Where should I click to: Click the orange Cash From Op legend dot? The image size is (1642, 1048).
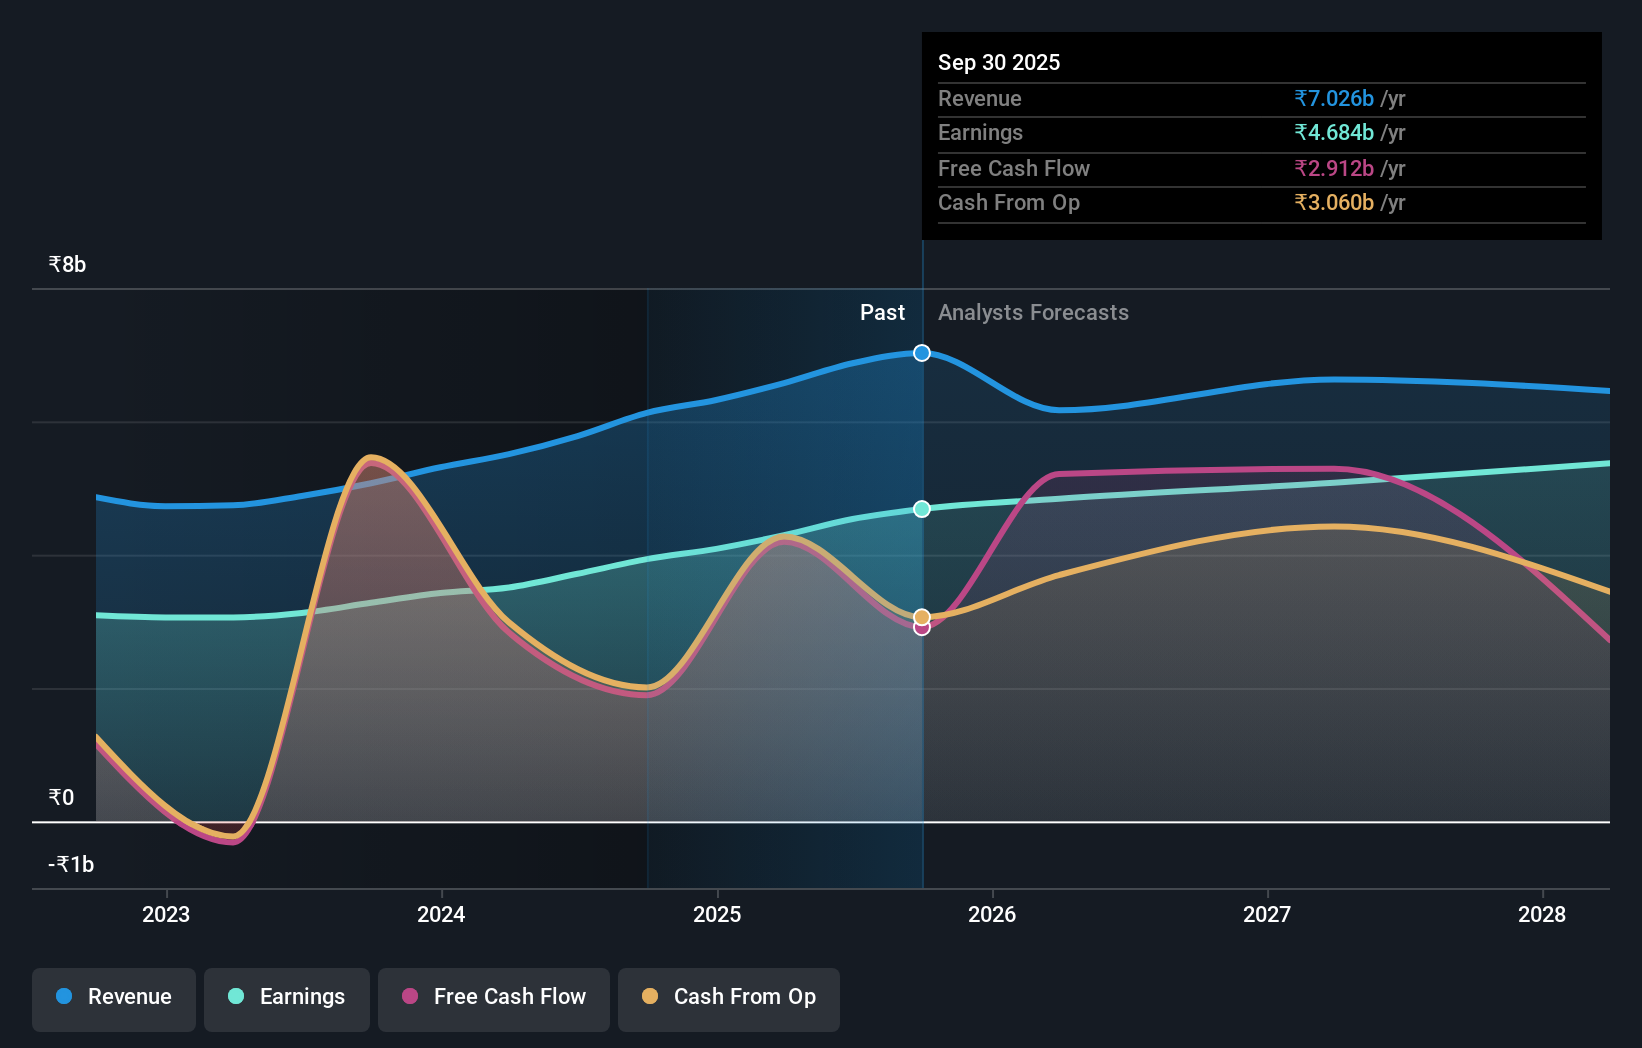pyautogui.click(x=650, y=997)
